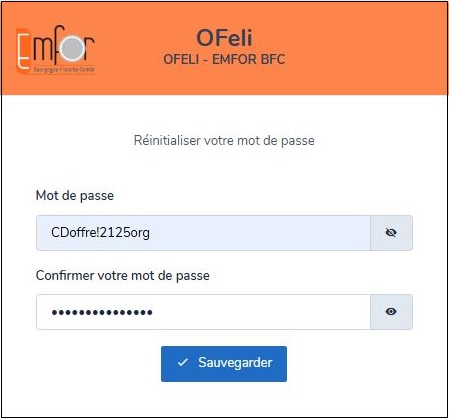The image size is (449, 418).
Task: Click the checkmark icon on Sauvegarder
Action: tap(183, 362)
